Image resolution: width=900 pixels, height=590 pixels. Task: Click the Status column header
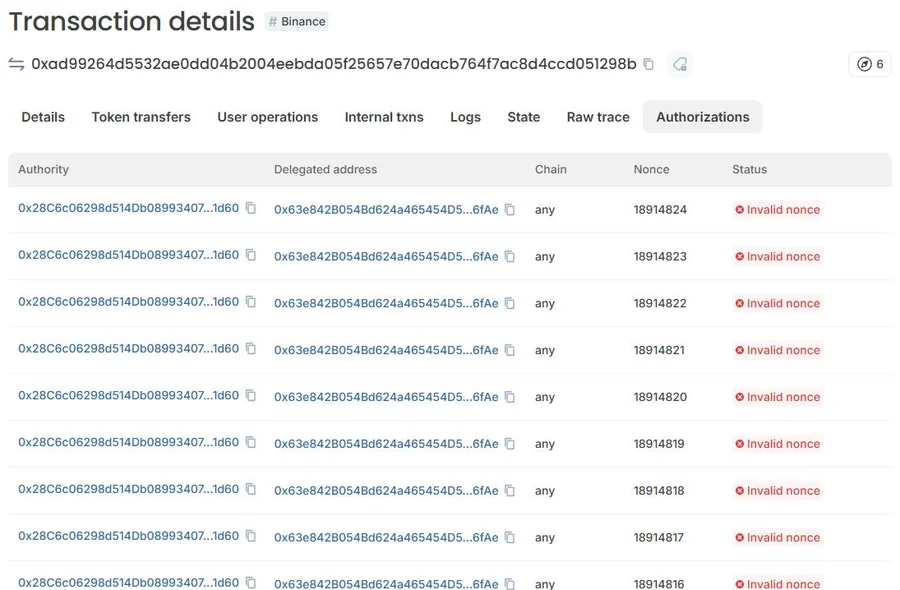pyautogui.click(x=750, y=169)
